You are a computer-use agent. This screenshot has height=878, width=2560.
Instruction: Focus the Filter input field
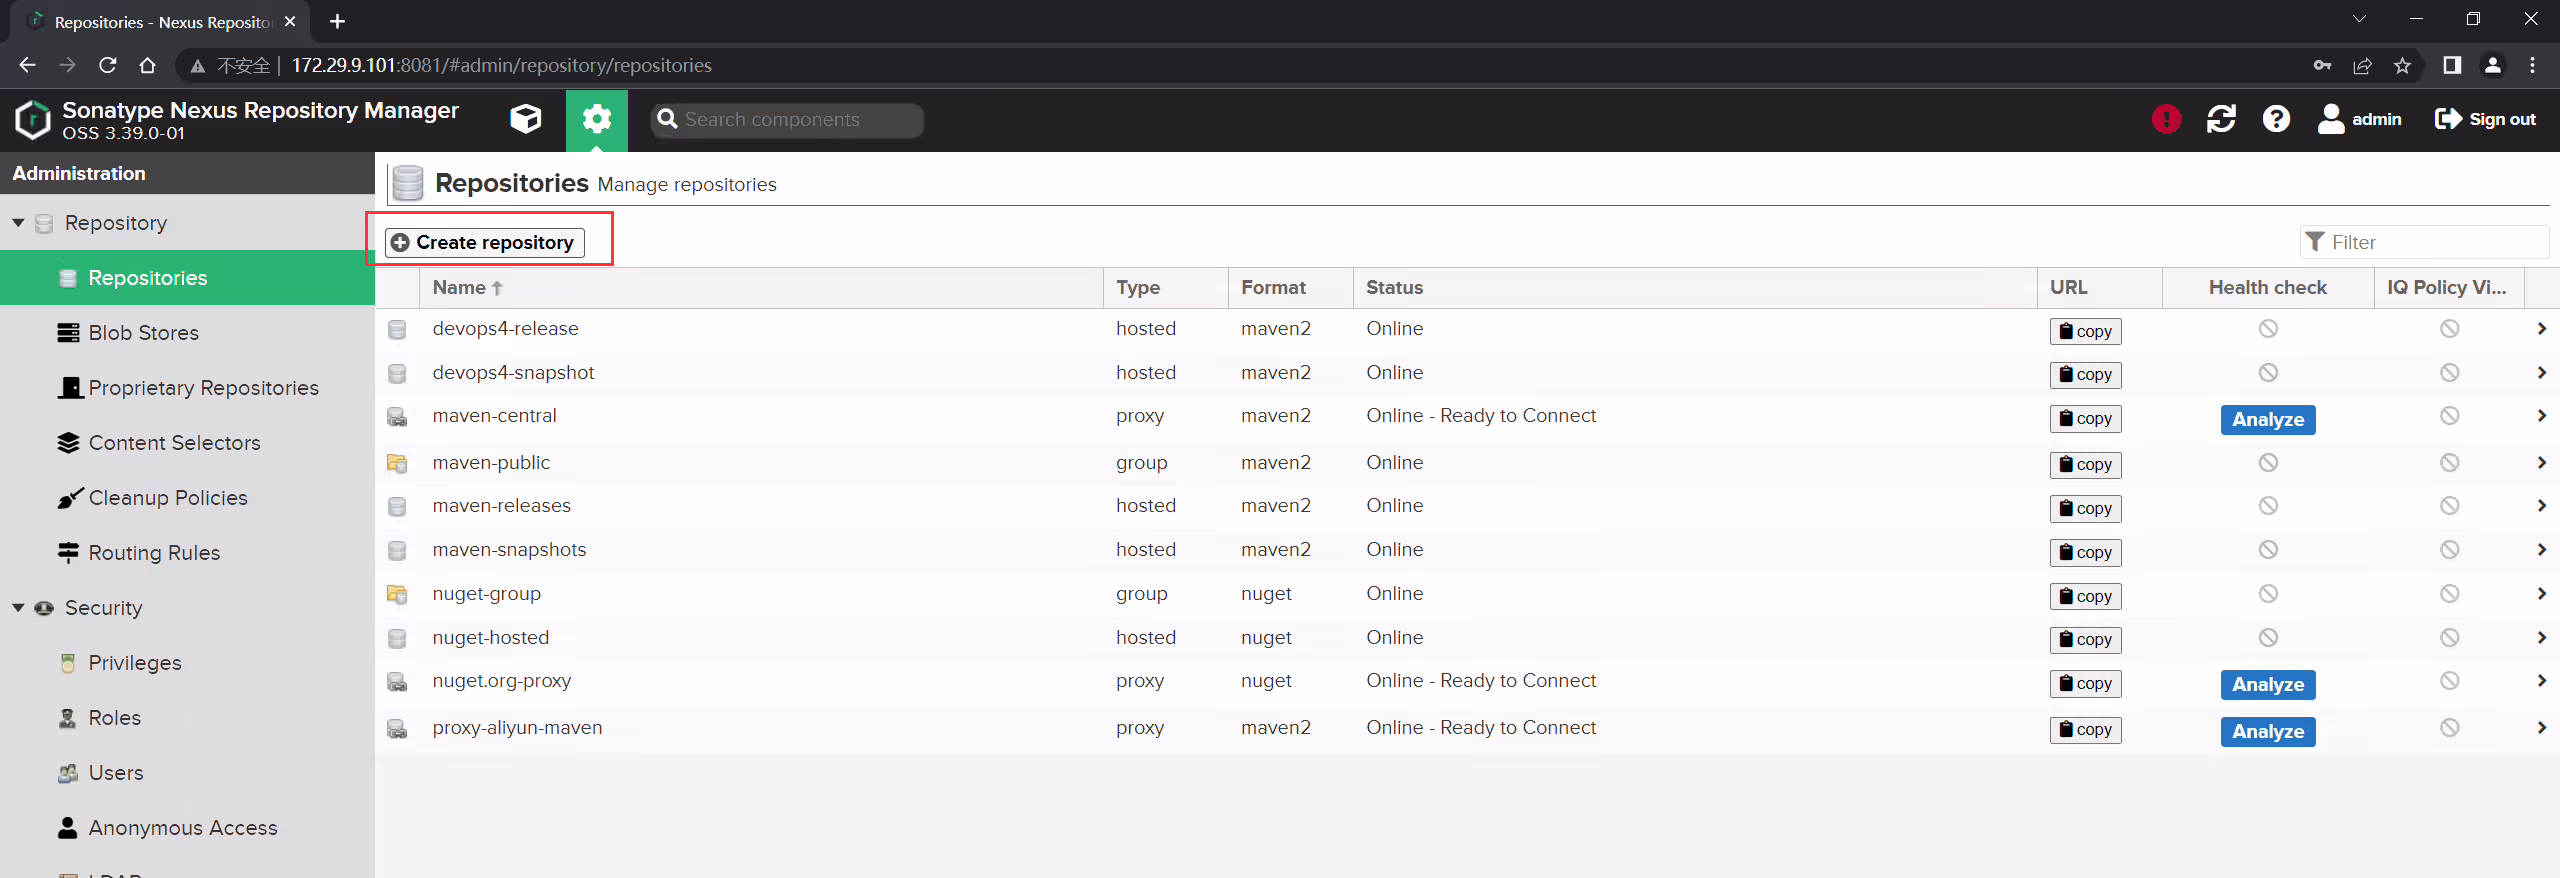click(x=2424, y=242)
